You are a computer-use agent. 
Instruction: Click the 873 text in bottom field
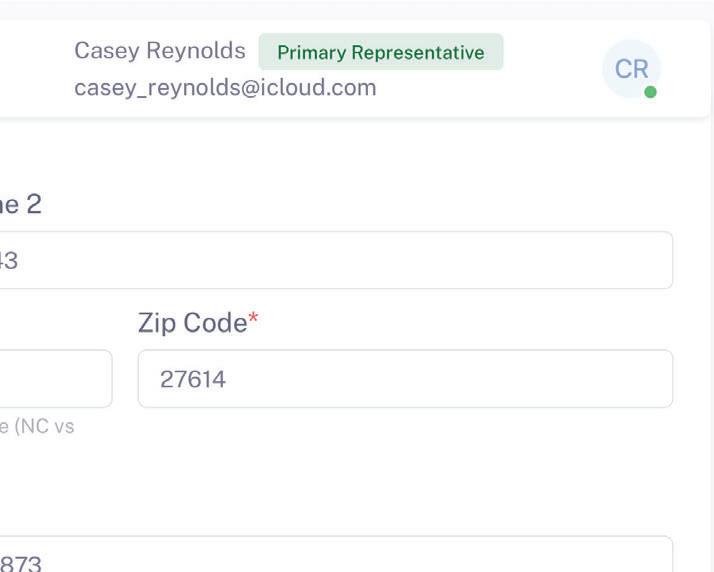pos(20,563)
